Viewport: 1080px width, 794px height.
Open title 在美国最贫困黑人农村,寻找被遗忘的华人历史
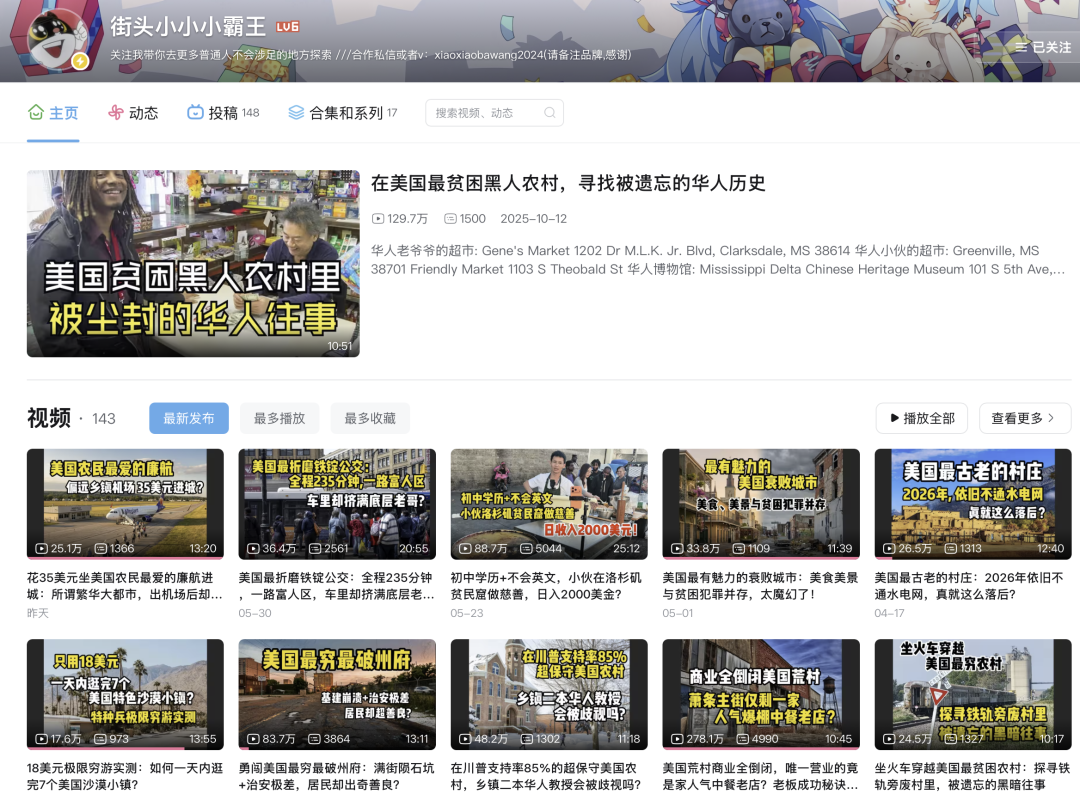[x=568, y=183]
